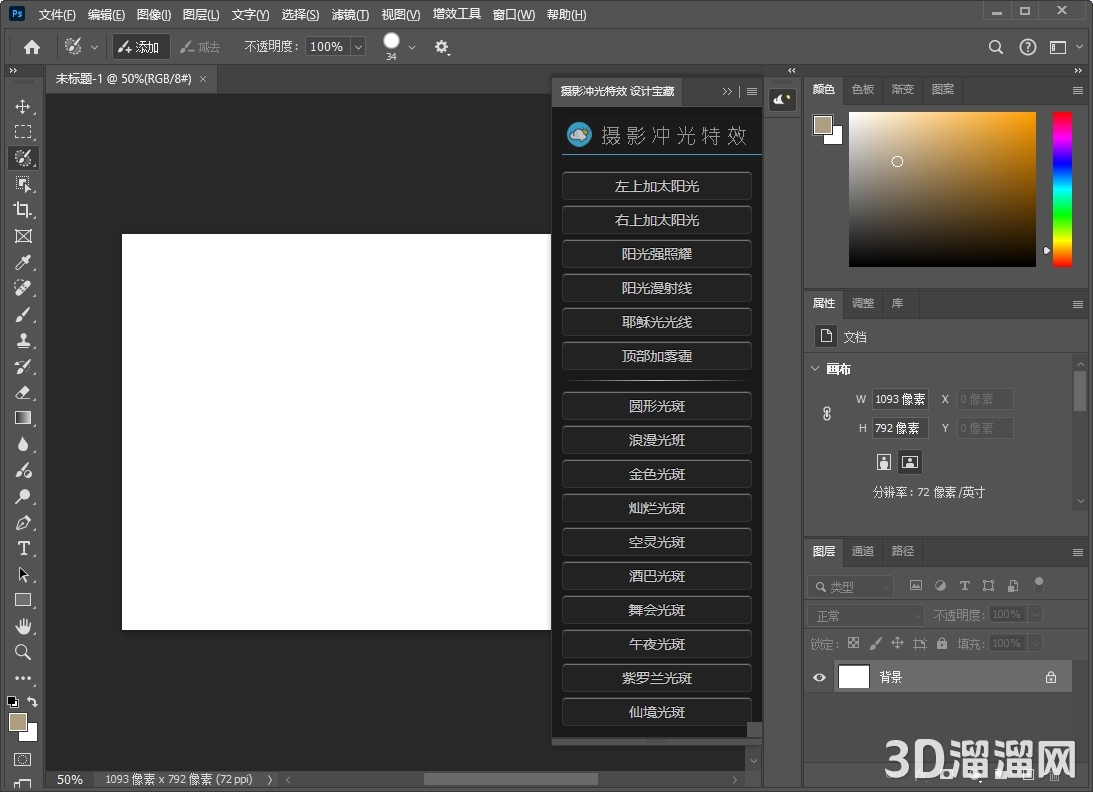Select the Zoom tool
The width and height of the screenshot is (1093, 792).
tap(23, 652)
